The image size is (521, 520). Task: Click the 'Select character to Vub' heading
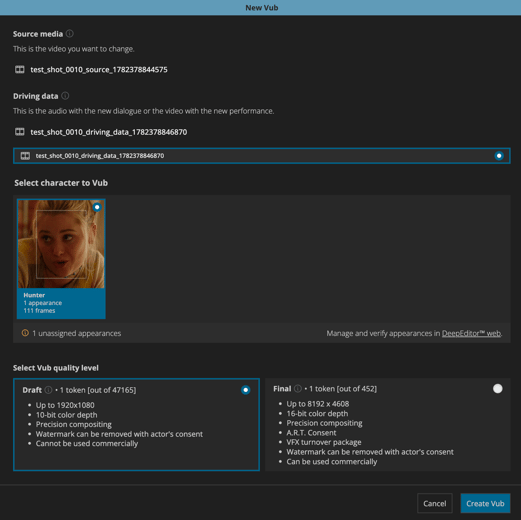point(61,183)
